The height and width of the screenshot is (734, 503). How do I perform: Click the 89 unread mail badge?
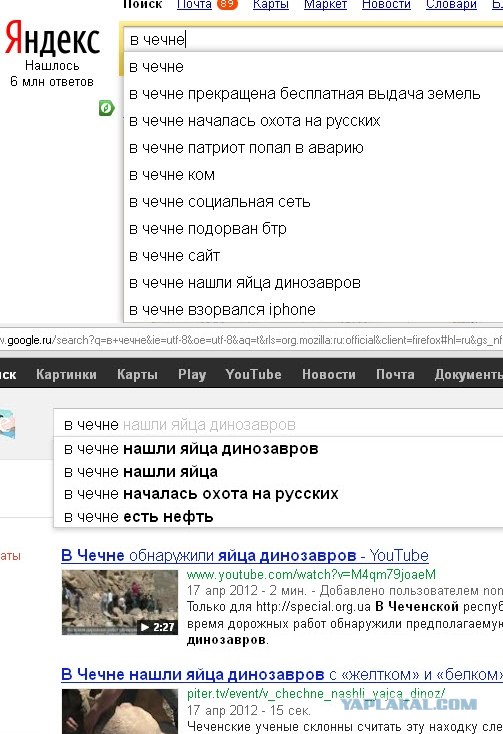(x=227, y=4)
